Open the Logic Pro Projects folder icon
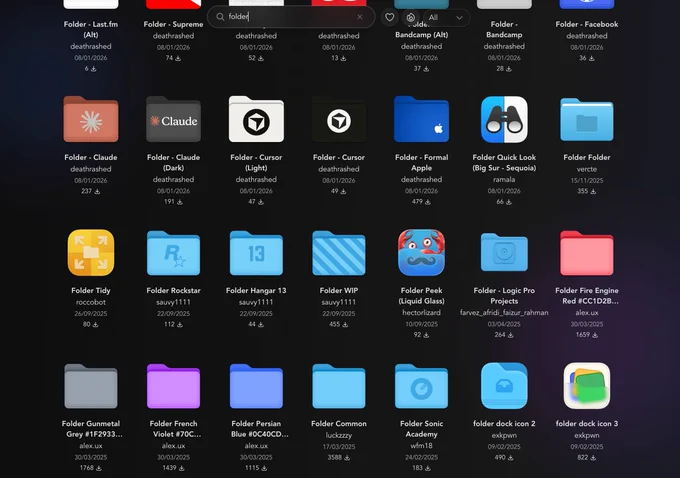680x478 pixels. coord(504,252)
